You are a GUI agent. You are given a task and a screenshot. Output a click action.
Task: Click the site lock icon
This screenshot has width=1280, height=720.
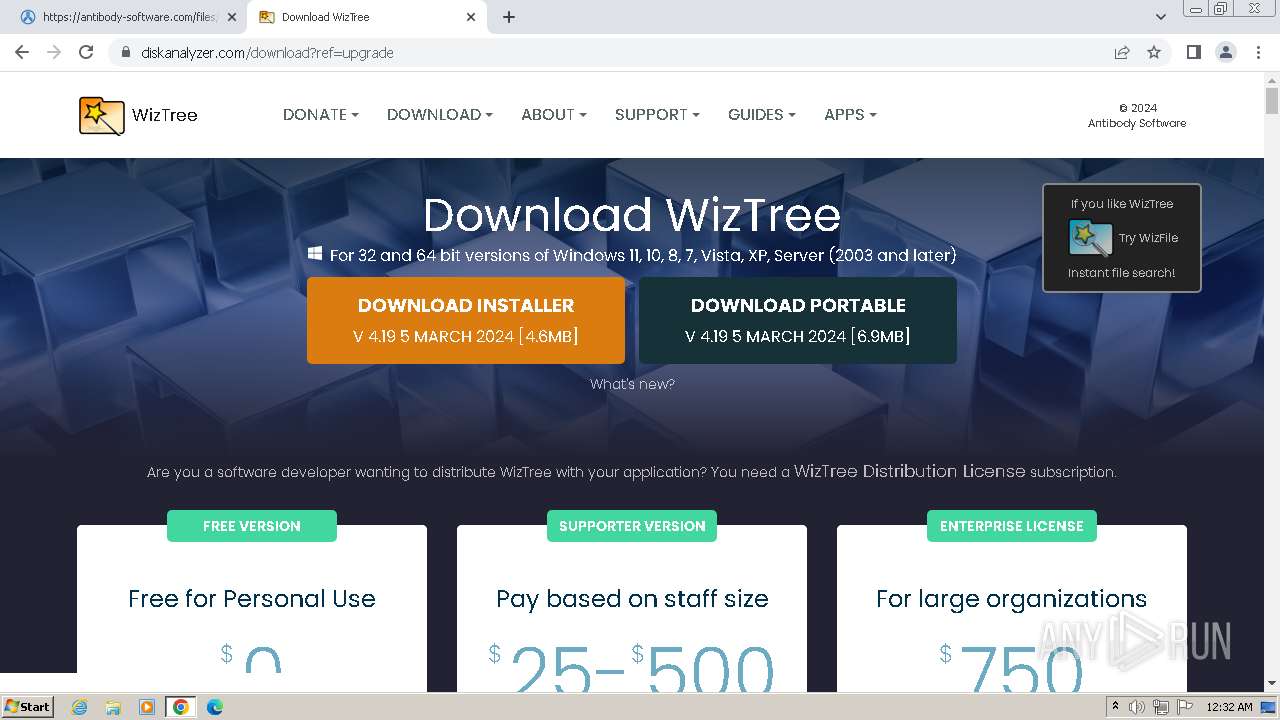(x=126, y=52)
